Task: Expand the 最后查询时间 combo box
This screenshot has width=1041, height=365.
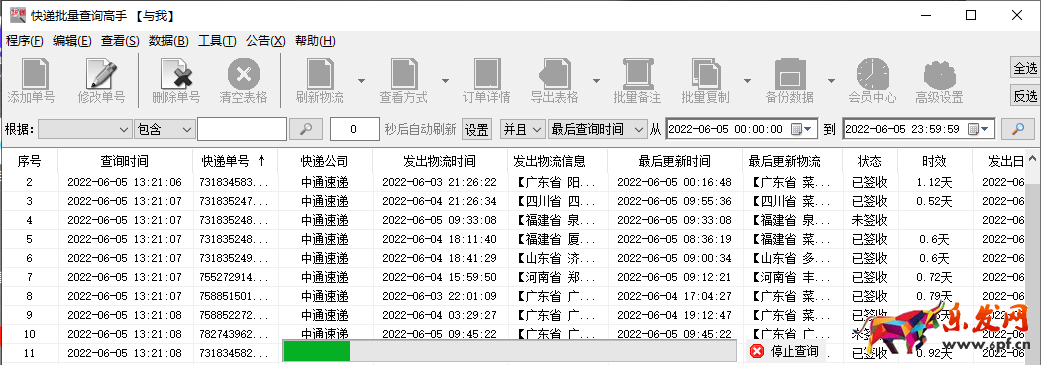Action: point(598,129)
